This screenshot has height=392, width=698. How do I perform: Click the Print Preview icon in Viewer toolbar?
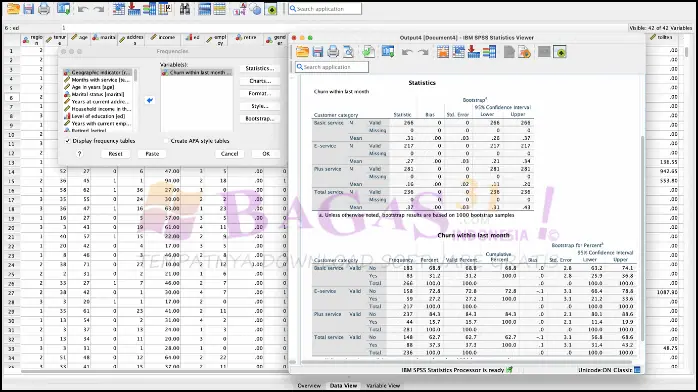[349, 52]
